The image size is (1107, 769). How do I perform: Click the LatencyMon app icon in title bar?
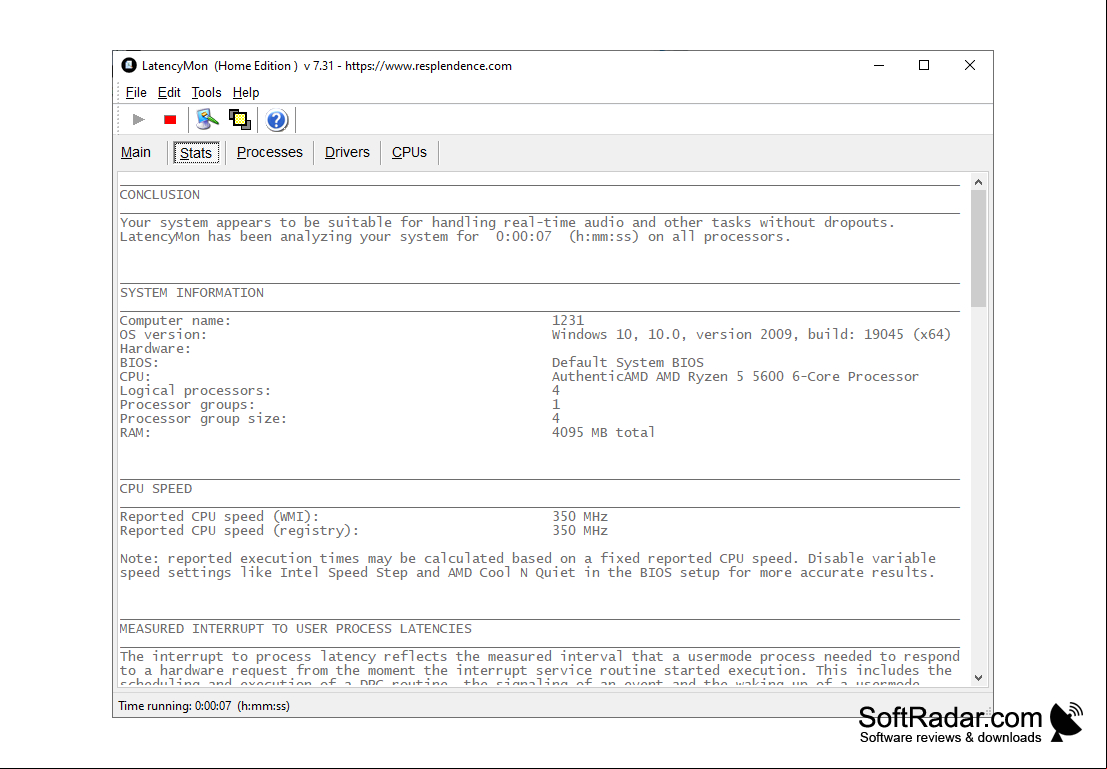[x=128, y=66]
